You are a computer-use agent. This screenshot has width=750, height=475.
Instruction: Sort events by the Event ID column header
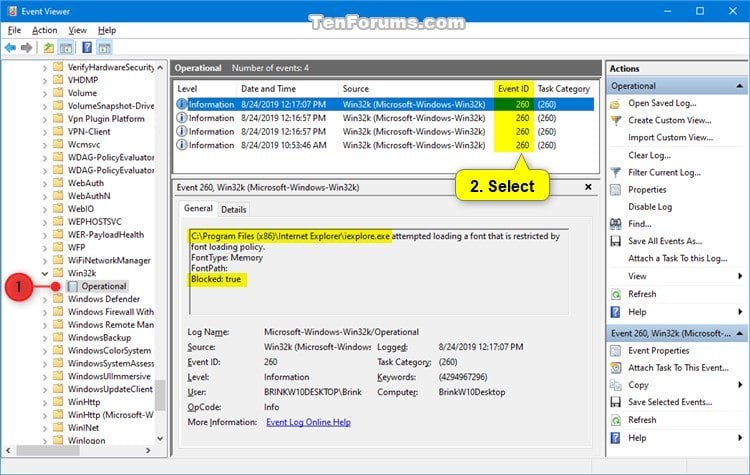click(513, 89)
